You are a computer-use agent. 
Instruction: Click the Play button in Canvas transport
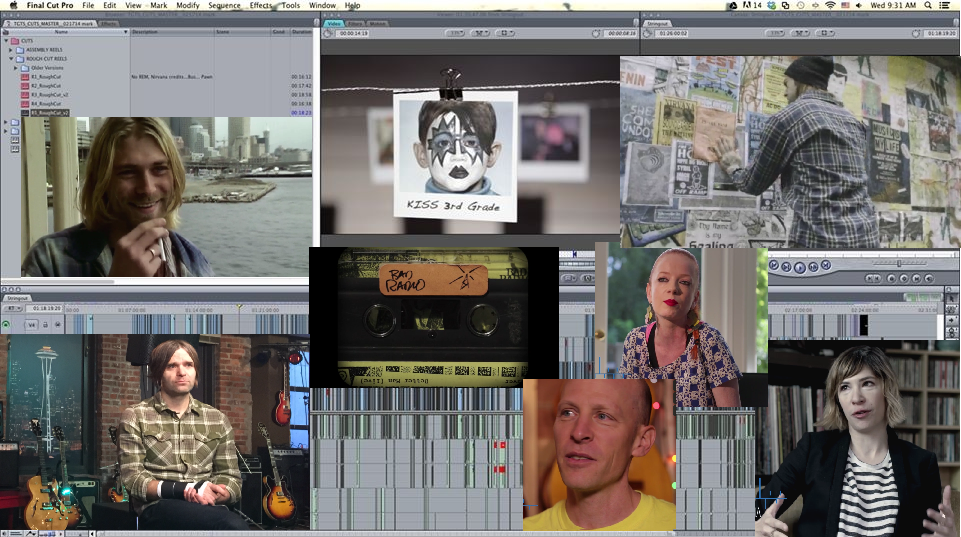tap(800, 267)
